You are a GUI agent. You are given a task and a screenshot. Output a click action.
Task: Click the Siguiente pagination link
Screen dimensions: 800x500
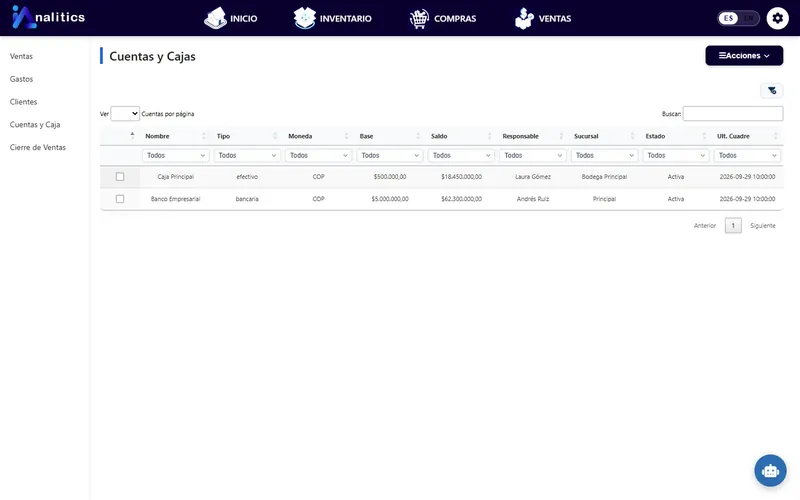click(763, 226)
